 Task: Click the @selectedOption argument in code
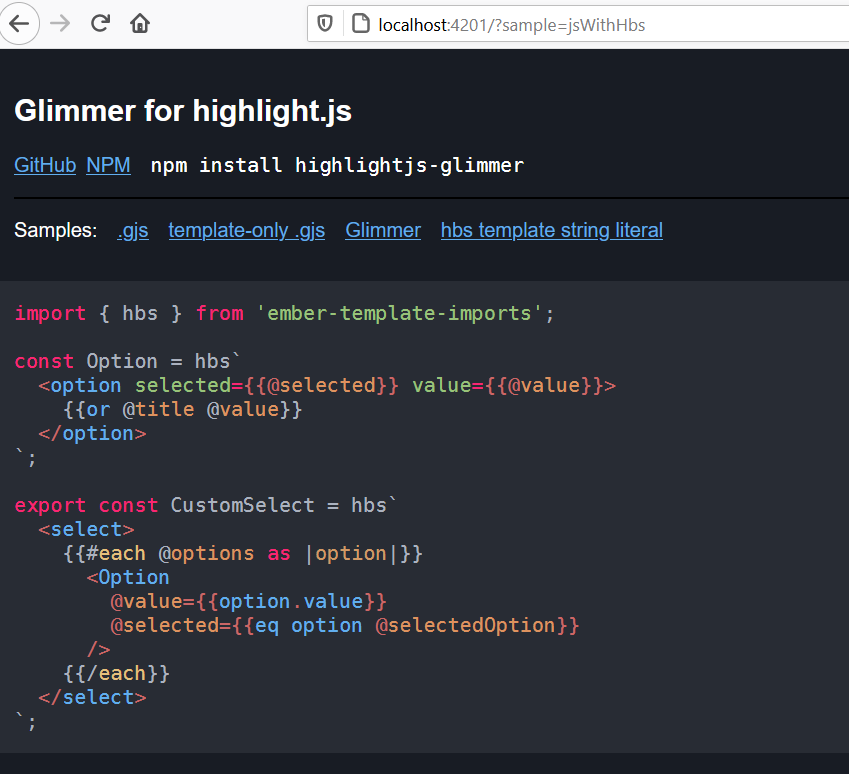[465, 626]
